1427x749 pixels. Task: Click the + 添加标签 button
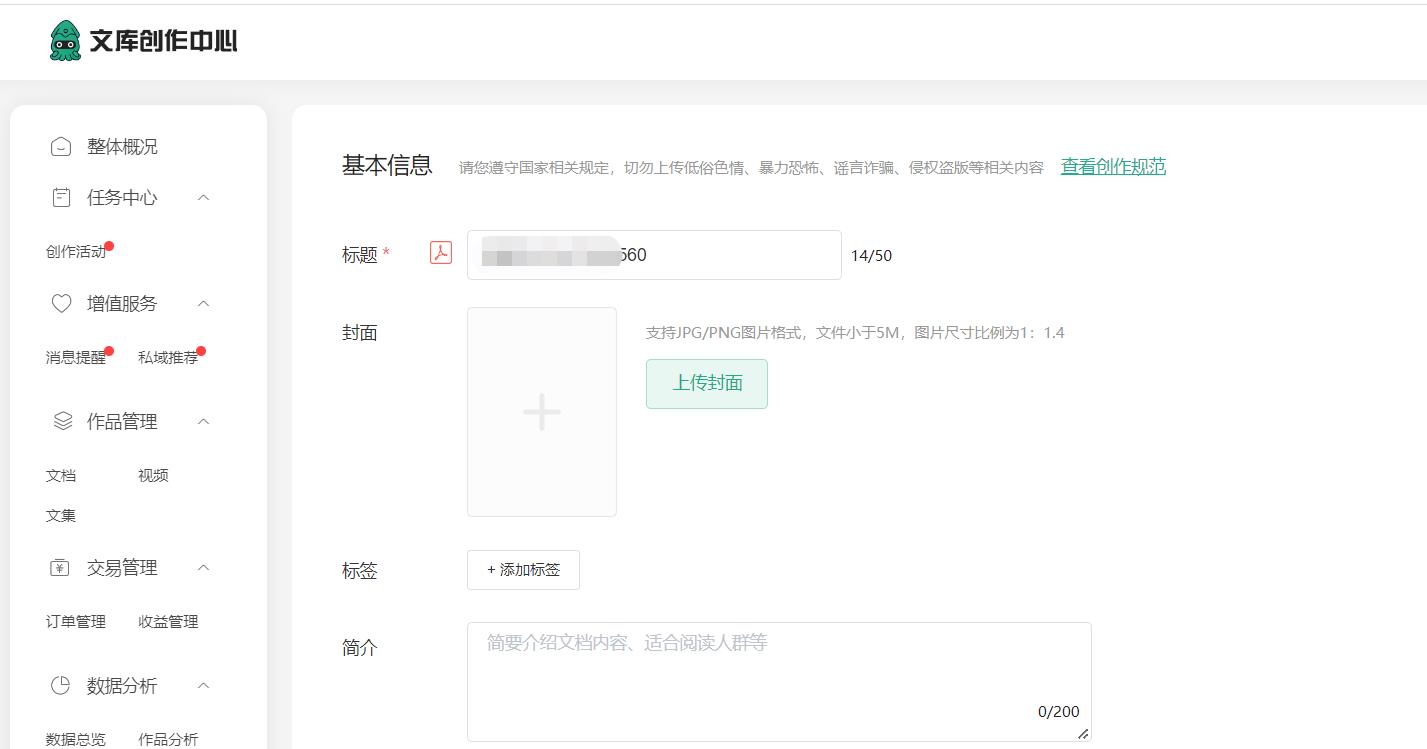(x=523, y=570)
